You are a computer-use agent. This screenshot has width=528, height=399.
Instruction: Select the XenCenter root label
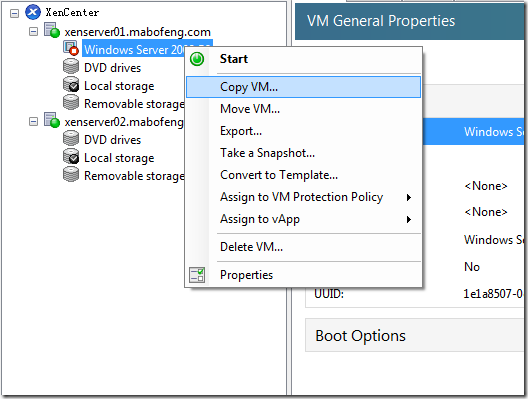point(72,12)
